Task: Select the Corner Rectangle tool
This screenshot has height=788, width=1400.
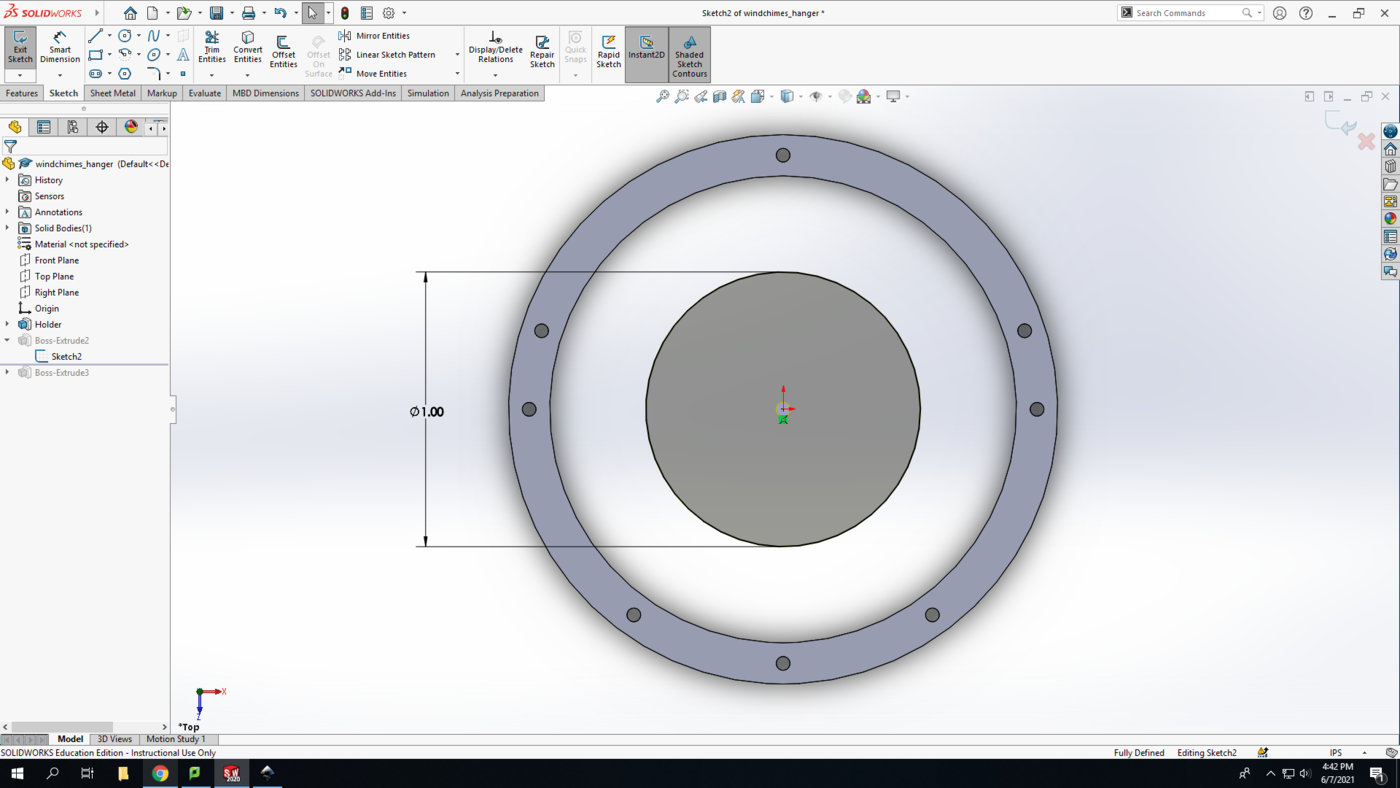Action: pos(95,55)
